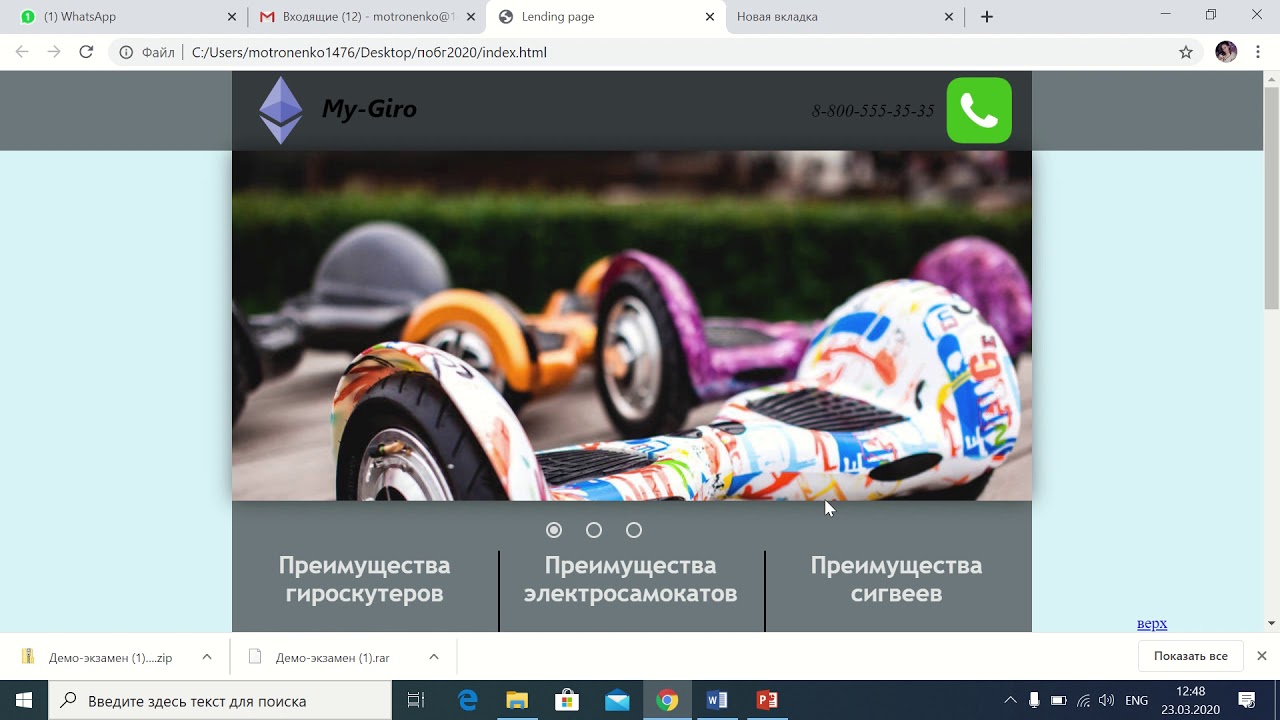Screen dimensions: 1280x720
Task: Switch the ENG input language
Action: click(x=1137, y=700)
